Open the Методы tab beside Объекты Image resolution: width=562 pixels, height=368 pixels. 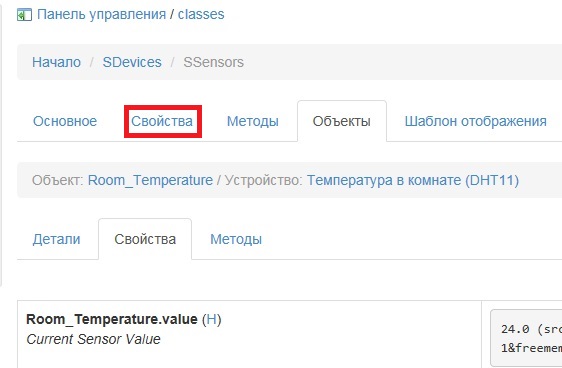coord(253,121)
